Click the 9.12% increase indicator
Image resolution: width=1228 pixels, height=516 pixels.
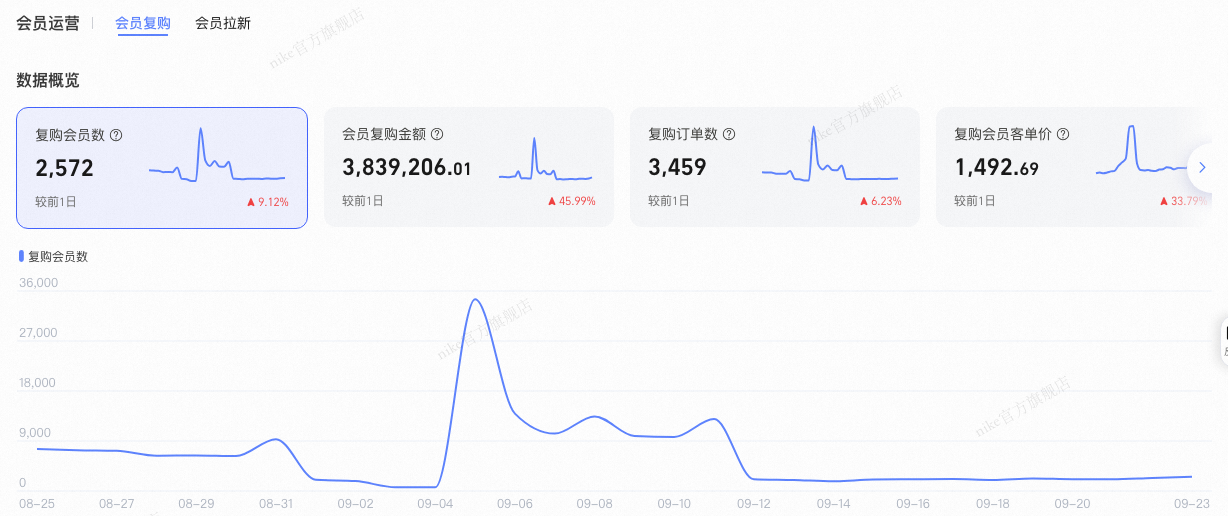[x=268, y=202]
